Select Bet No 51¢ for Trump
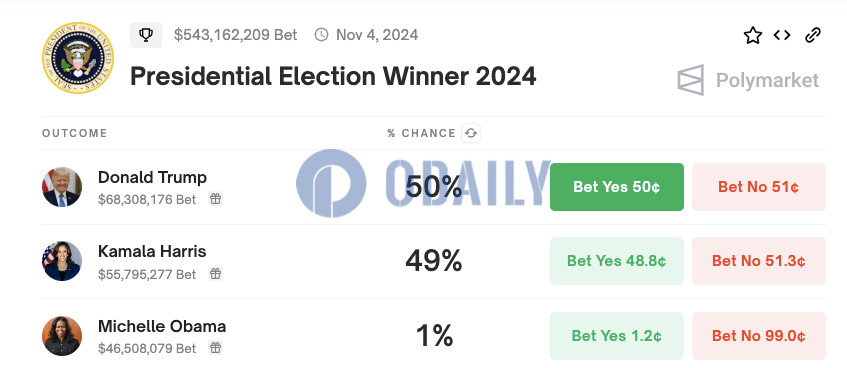Screen dimensions: 847x368 coord(758,187)
